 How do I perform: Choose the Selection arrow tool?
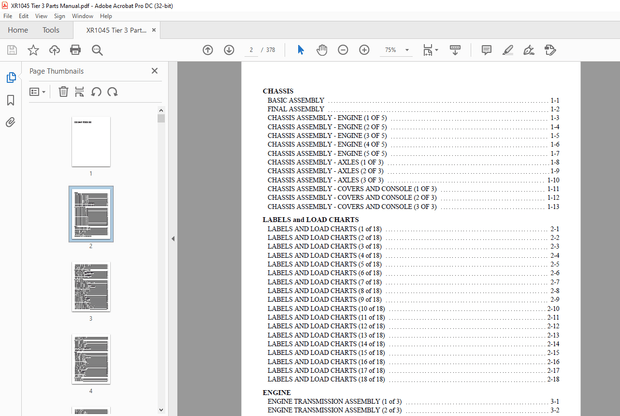tap(301, 50)
